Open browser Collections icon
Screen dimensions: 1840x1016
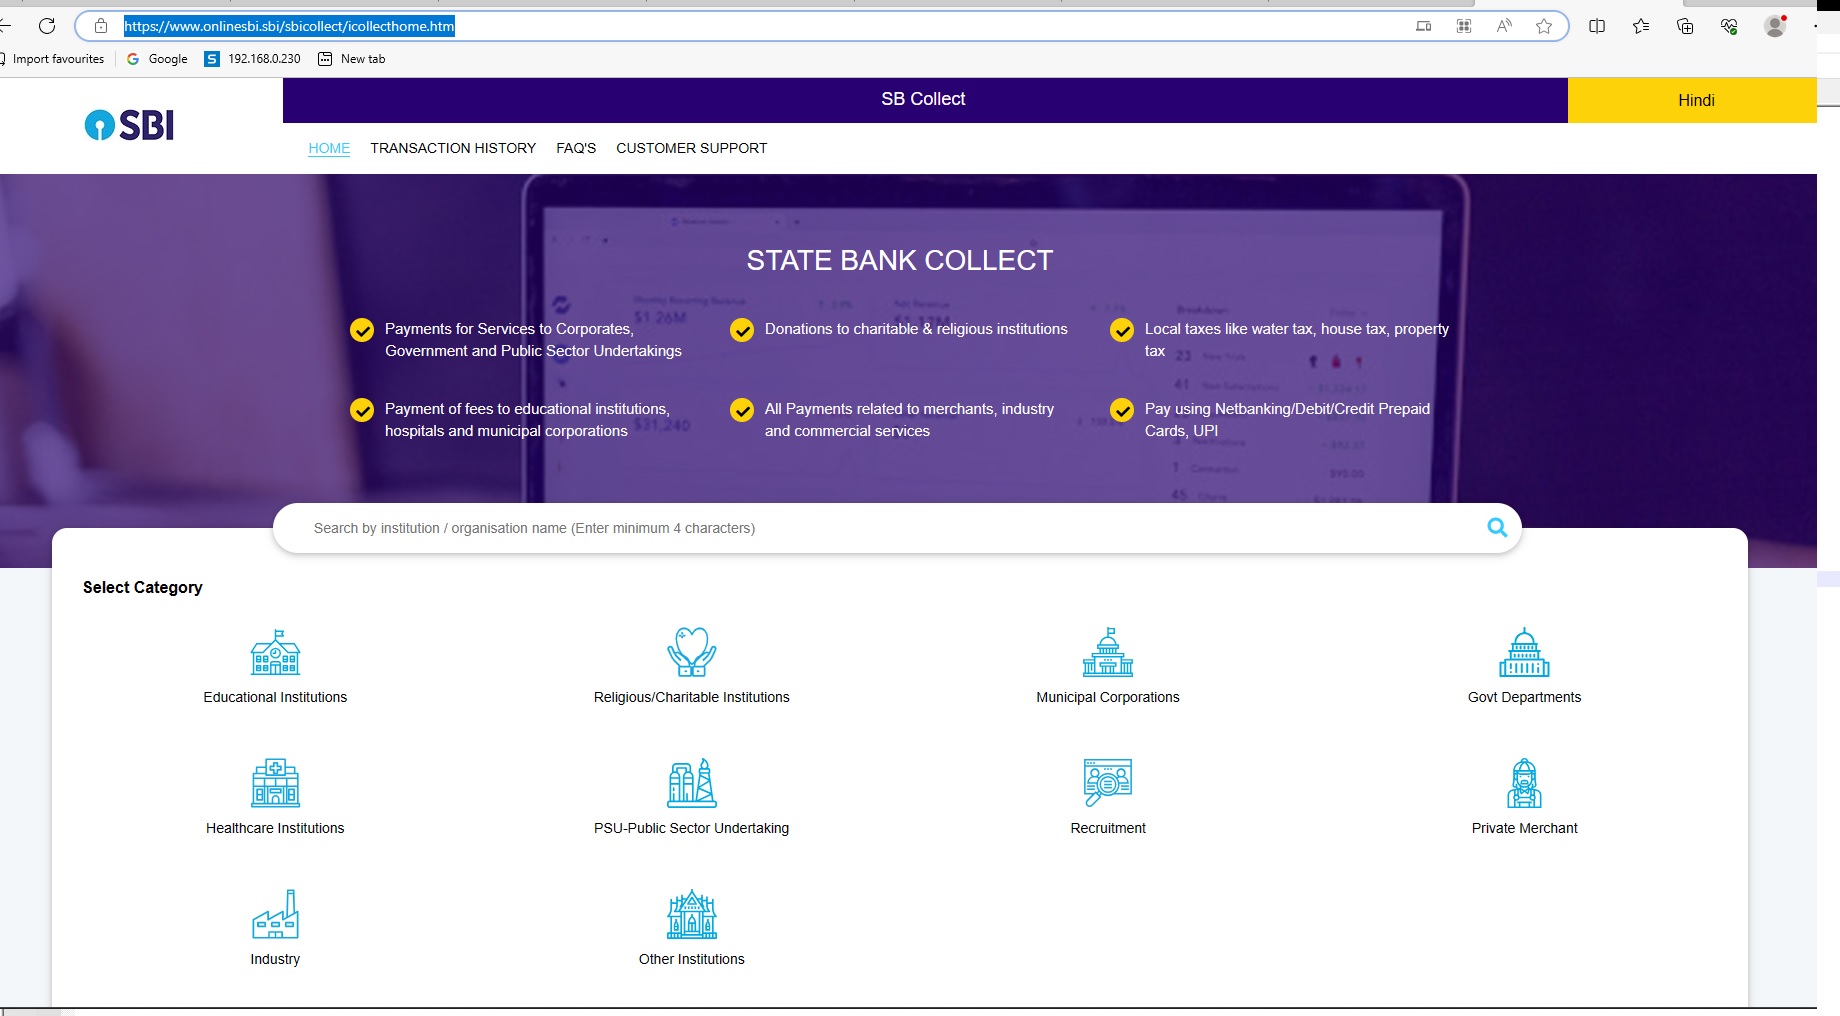(1685, 26)
